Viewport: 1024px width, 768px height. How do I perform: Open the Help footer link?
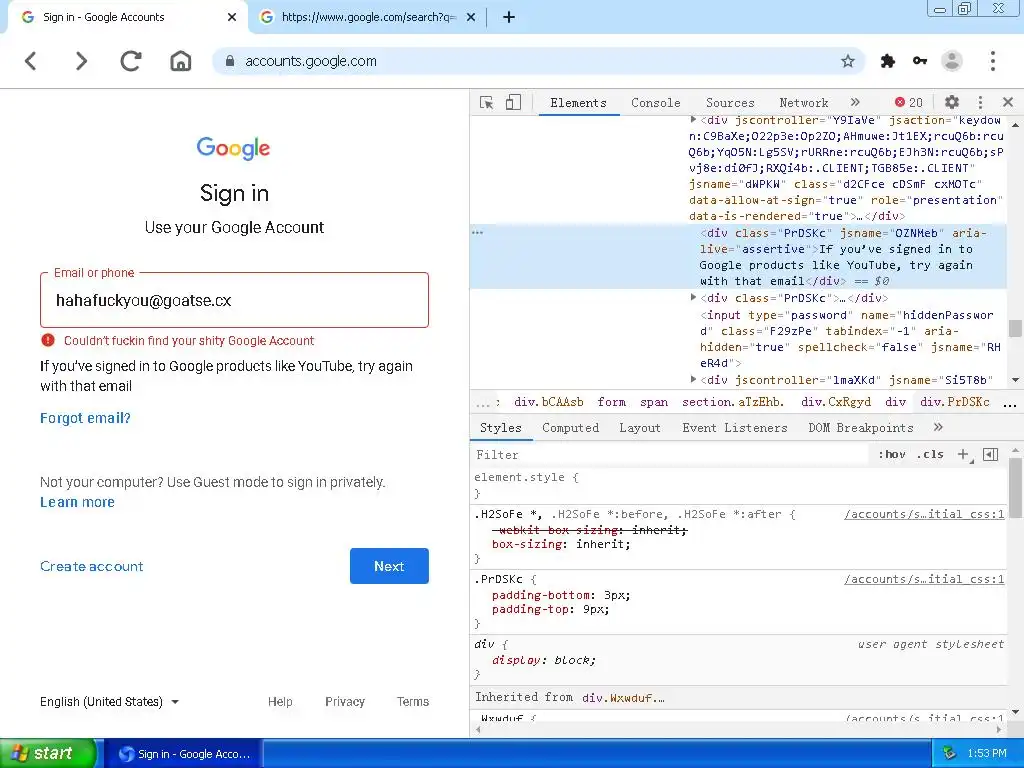pos(280,701)
